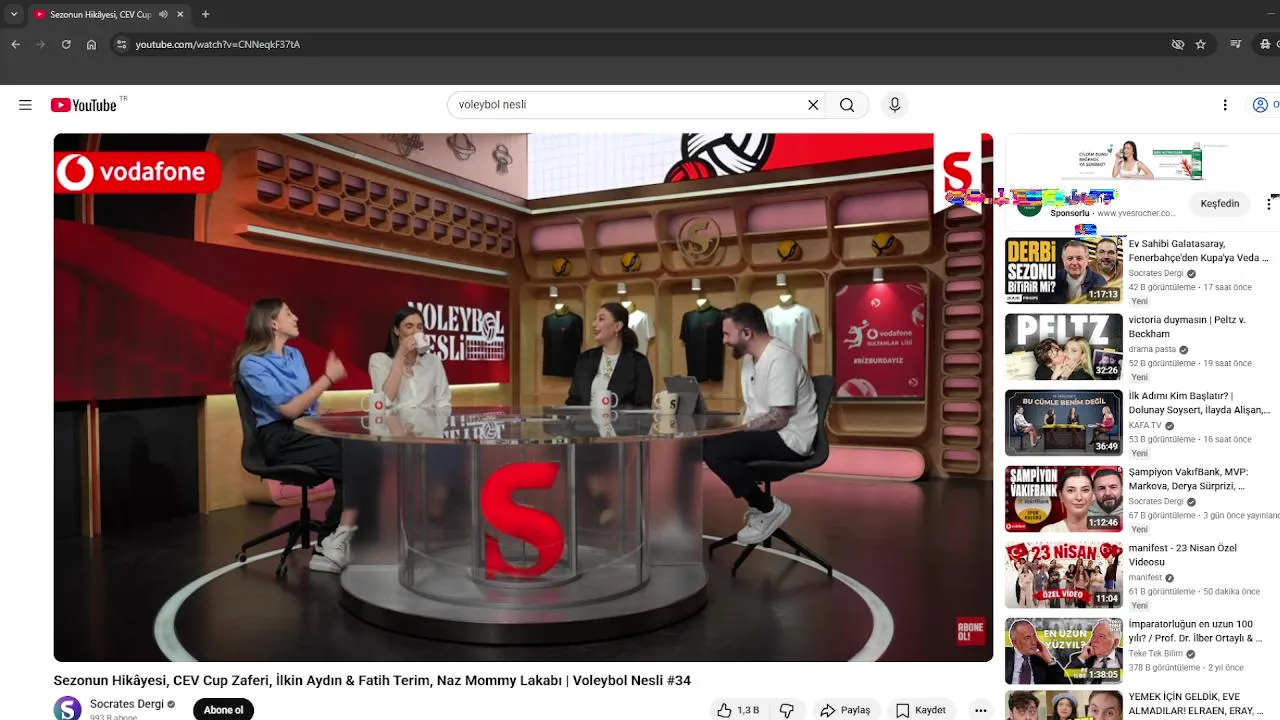Open Ev Sahibi Galatasaray video title
The height and width of the screenshot is (720, 1280).
(1198, 251)
